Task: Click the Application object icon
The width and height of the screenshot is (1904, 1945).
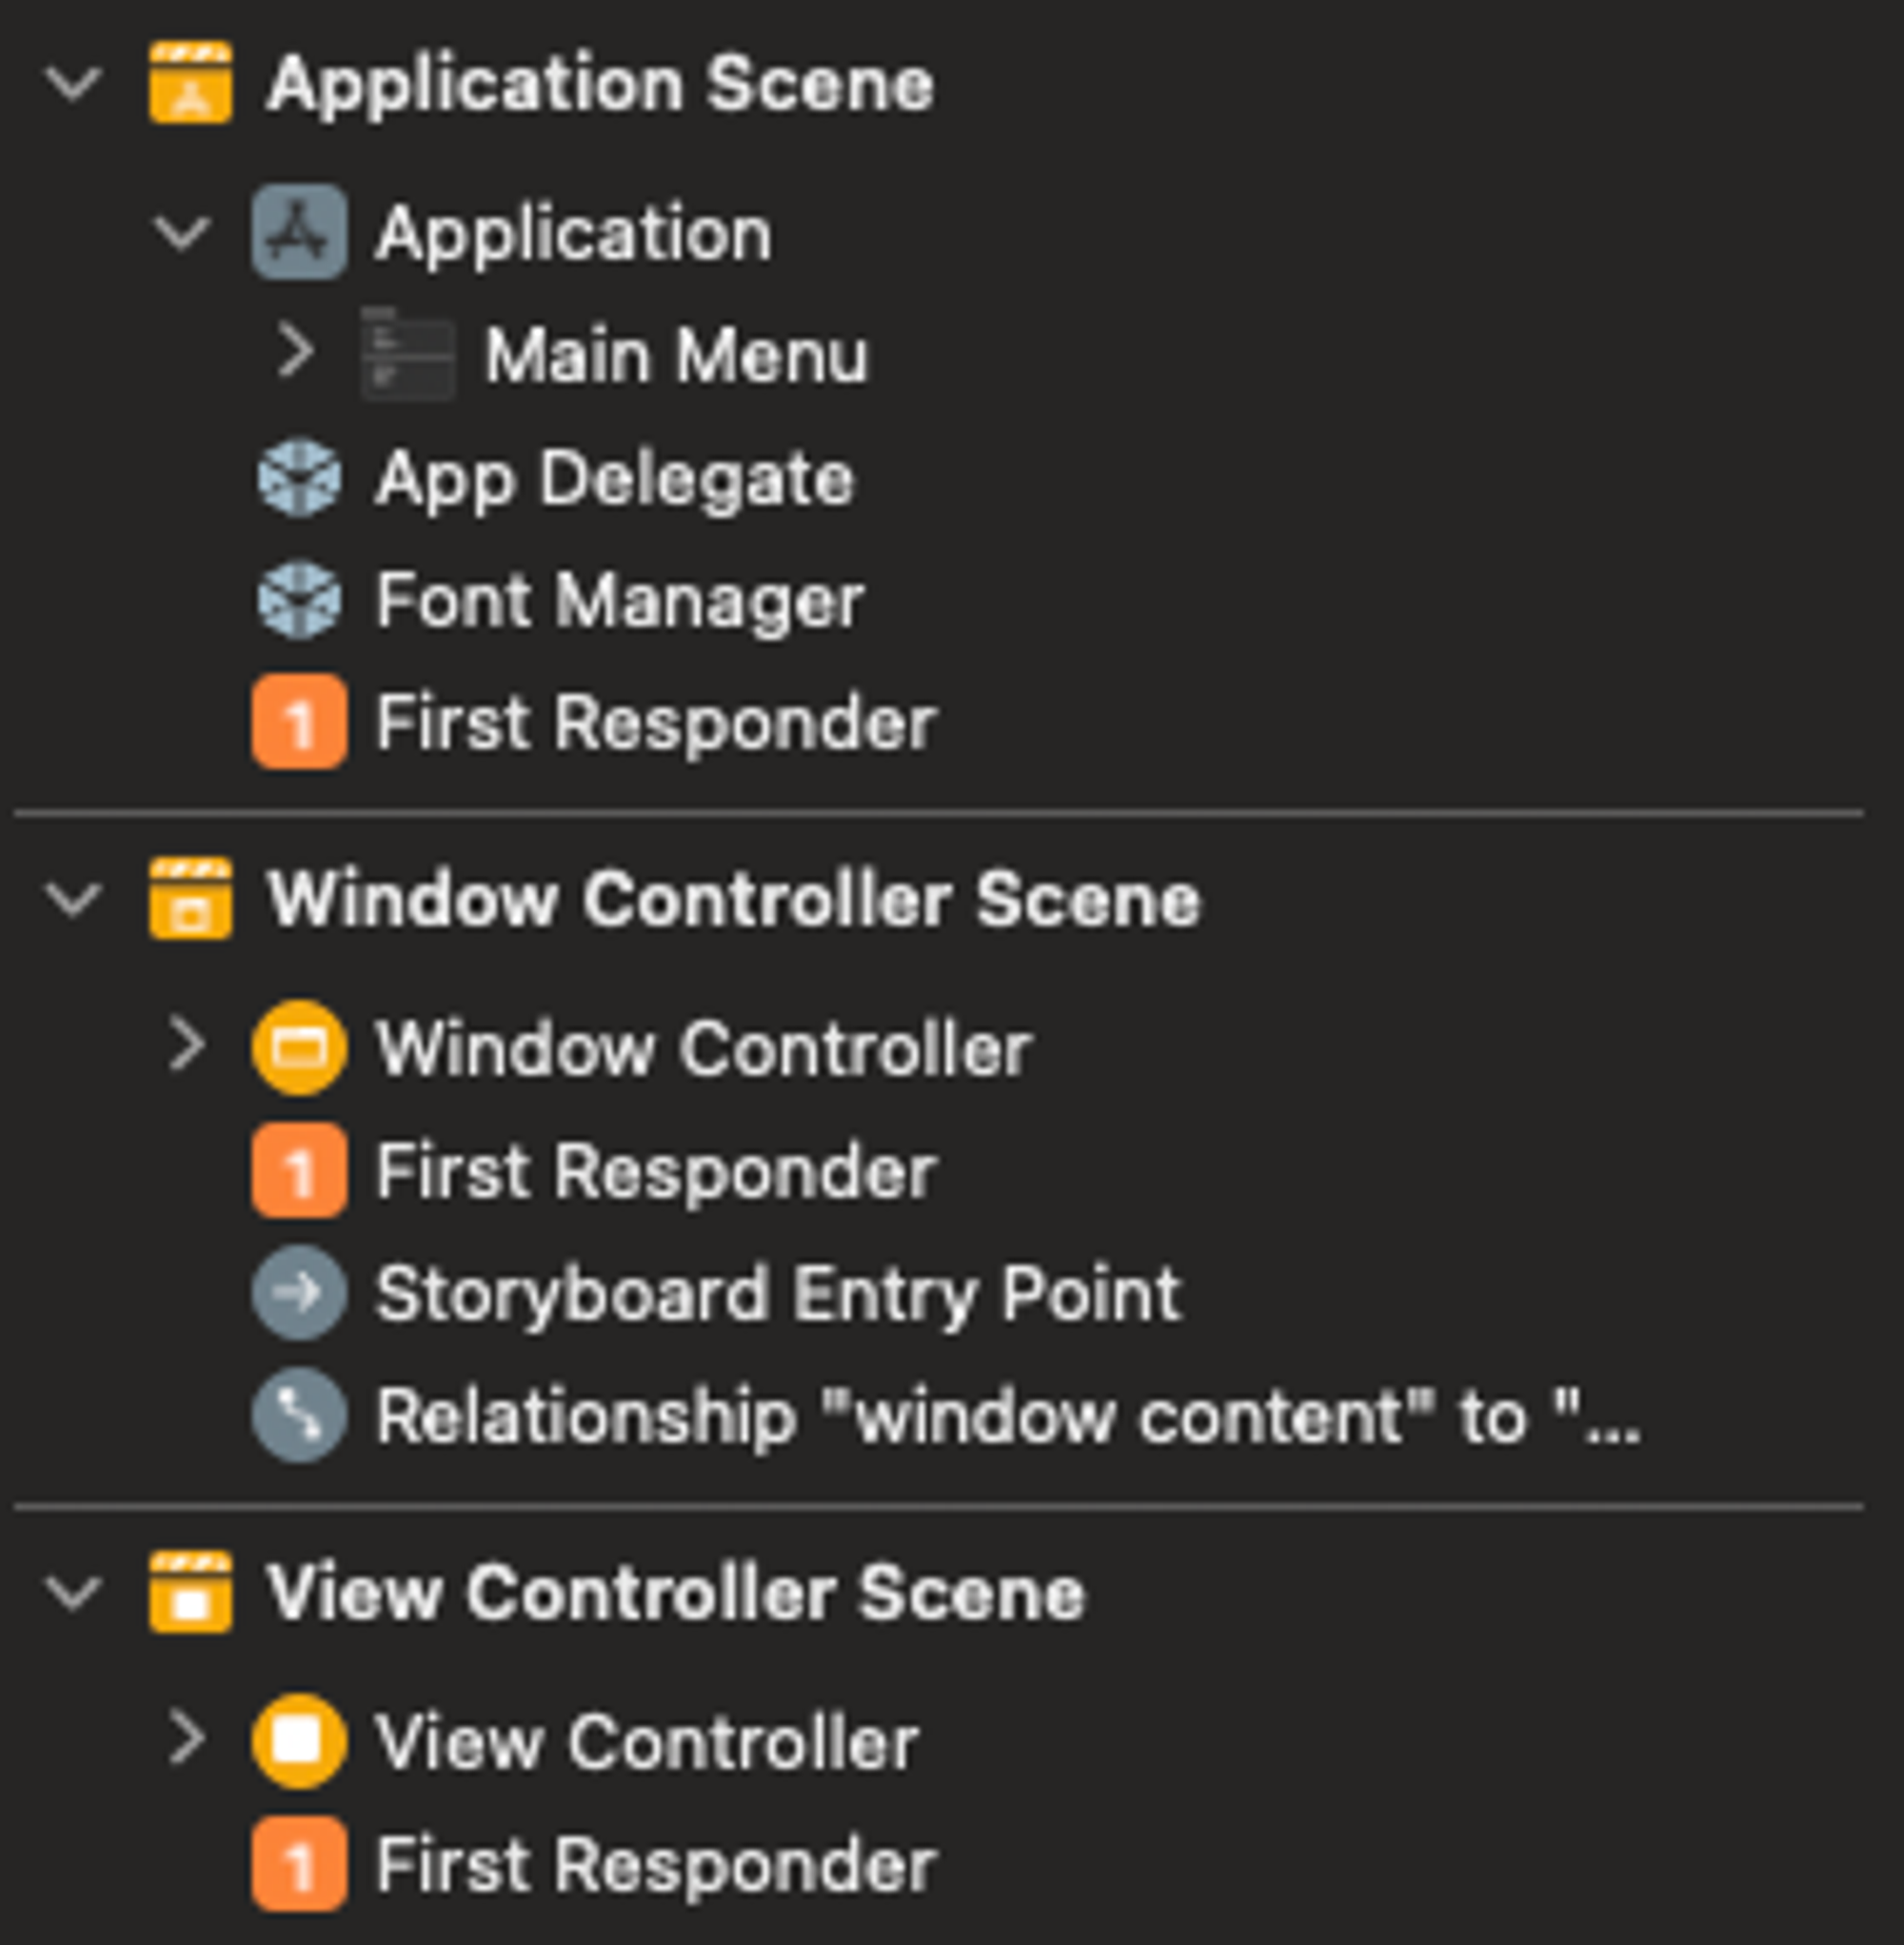Action: [x=299, y=232]
